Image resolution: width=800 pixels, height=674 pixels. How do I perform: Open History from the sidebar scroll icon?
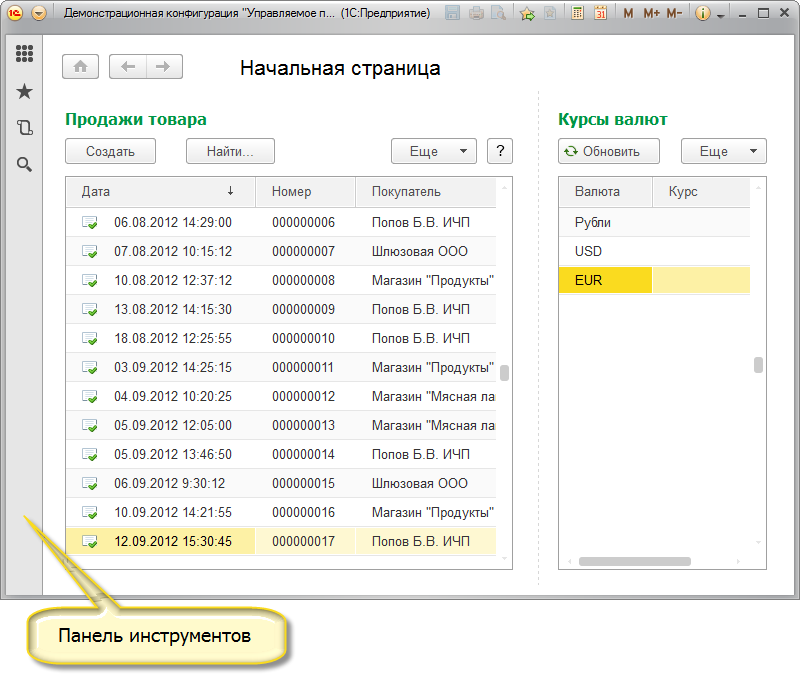(x=24, y=128)
